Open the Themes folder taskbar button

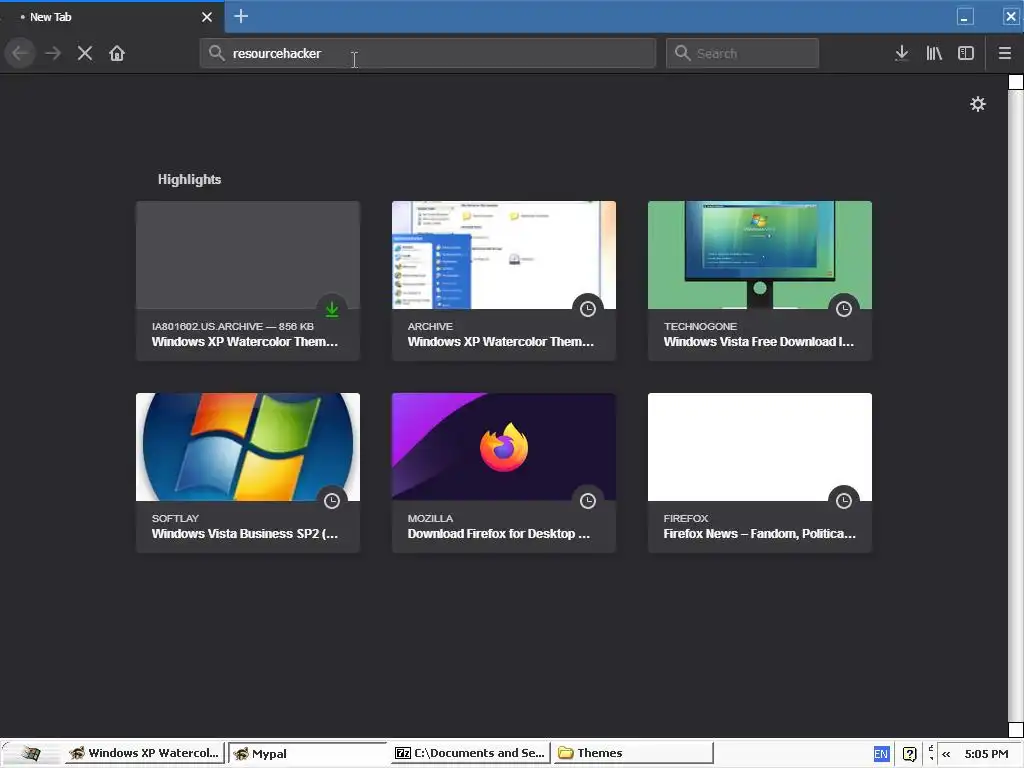(633, 753)
